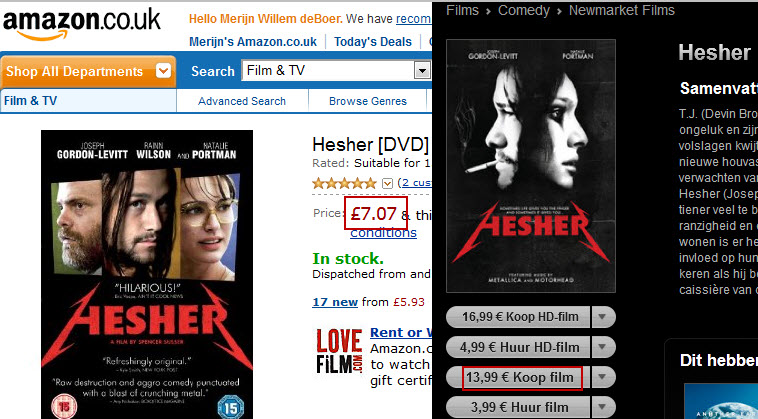Click the Hesher iTunes poster artwork
The height and width of the screenshot is (419, 758).
[531, 166]
